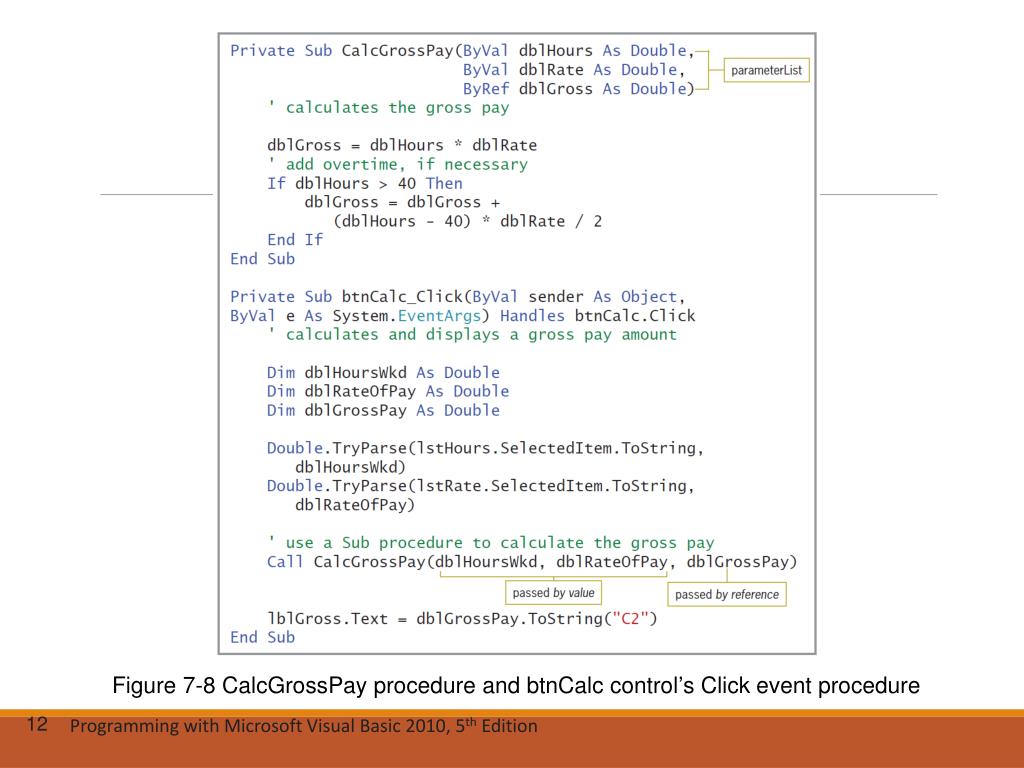Click the comment 'add overtime, if necessary'
Screen dimensions: 1024x768
pos(397,164)
